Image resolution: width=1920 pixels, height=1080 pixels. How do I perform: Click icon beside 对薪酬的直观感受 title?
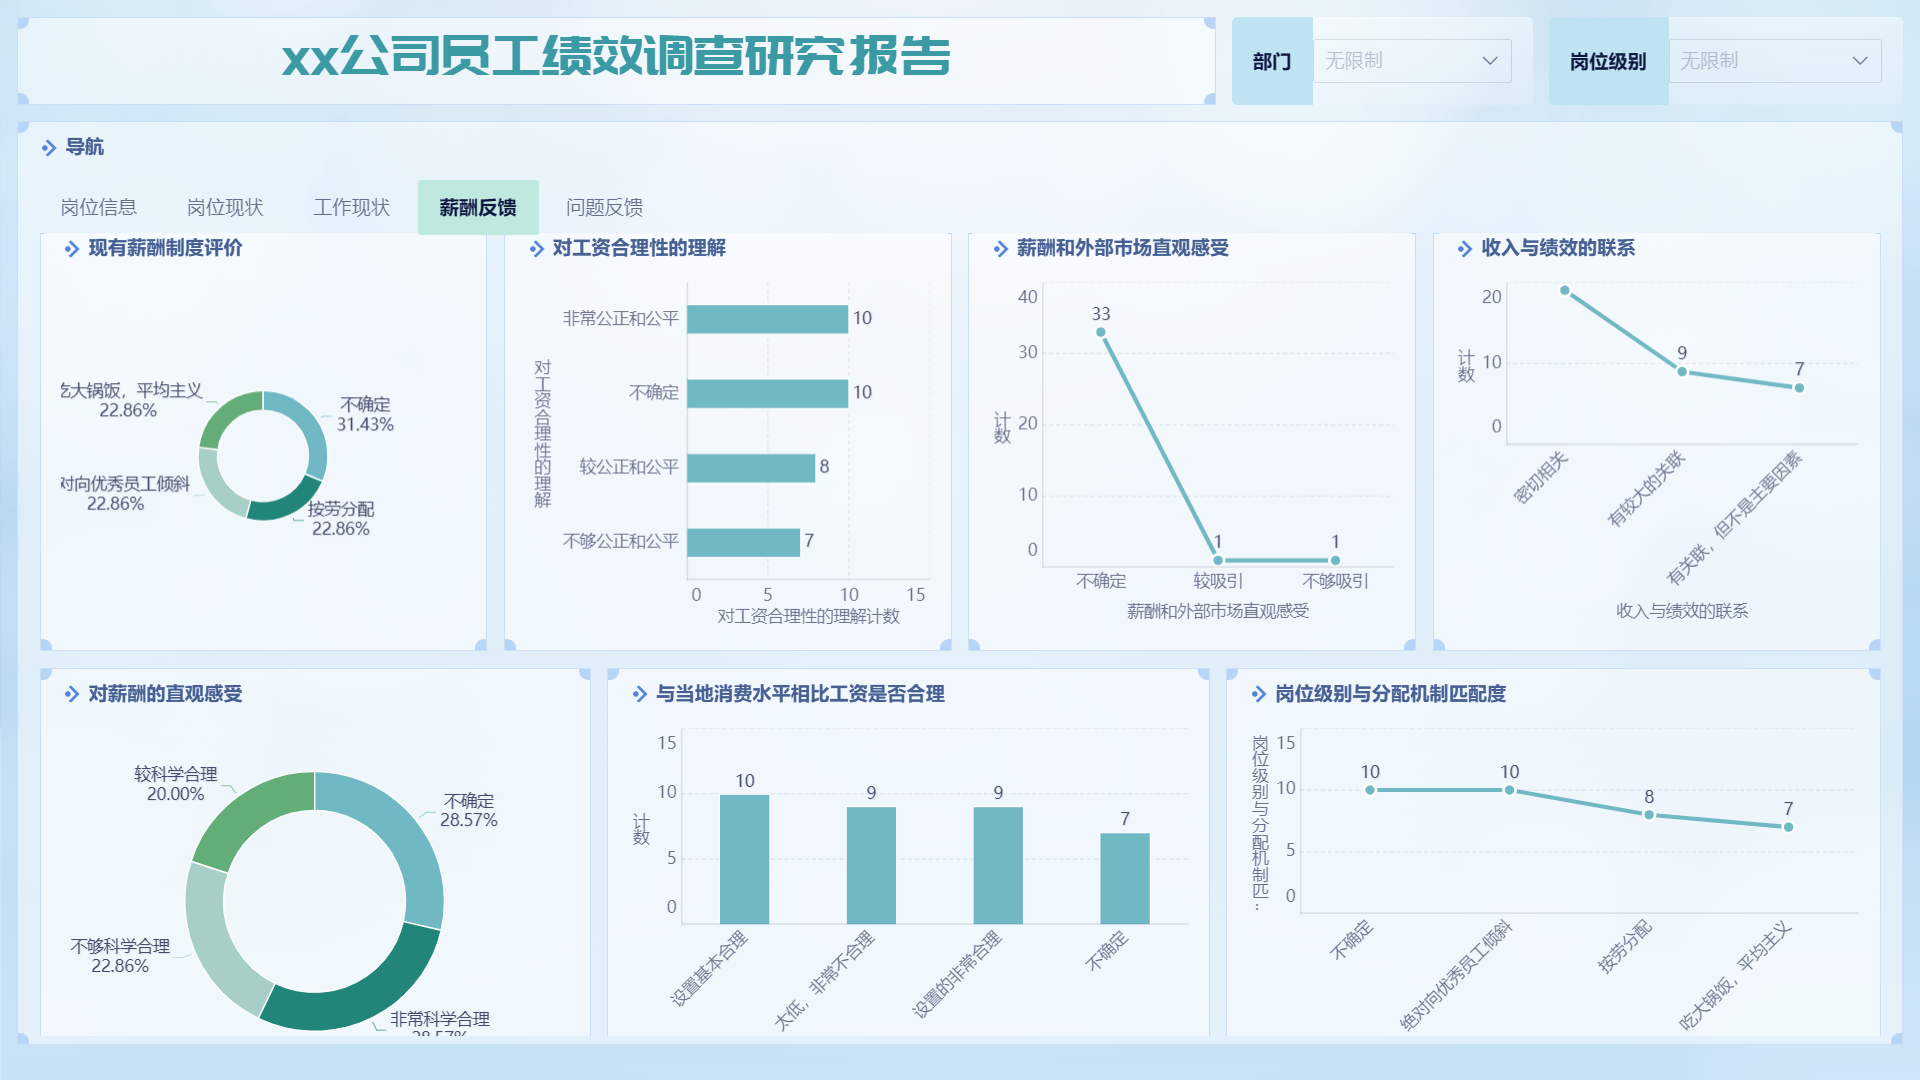tap(71, 694)
